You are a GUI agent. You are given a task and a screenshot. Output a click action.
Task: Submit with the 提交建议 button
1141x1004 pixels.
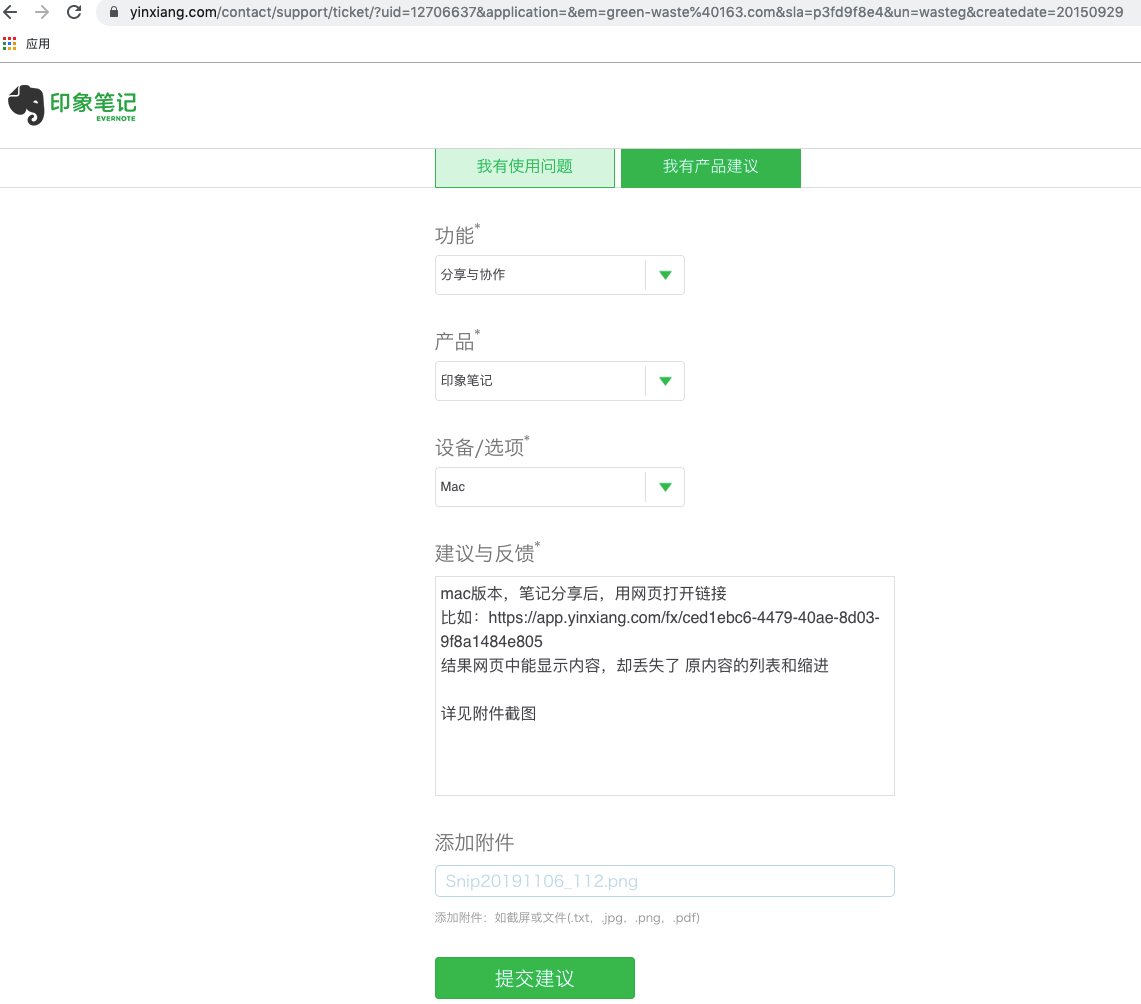535,978
